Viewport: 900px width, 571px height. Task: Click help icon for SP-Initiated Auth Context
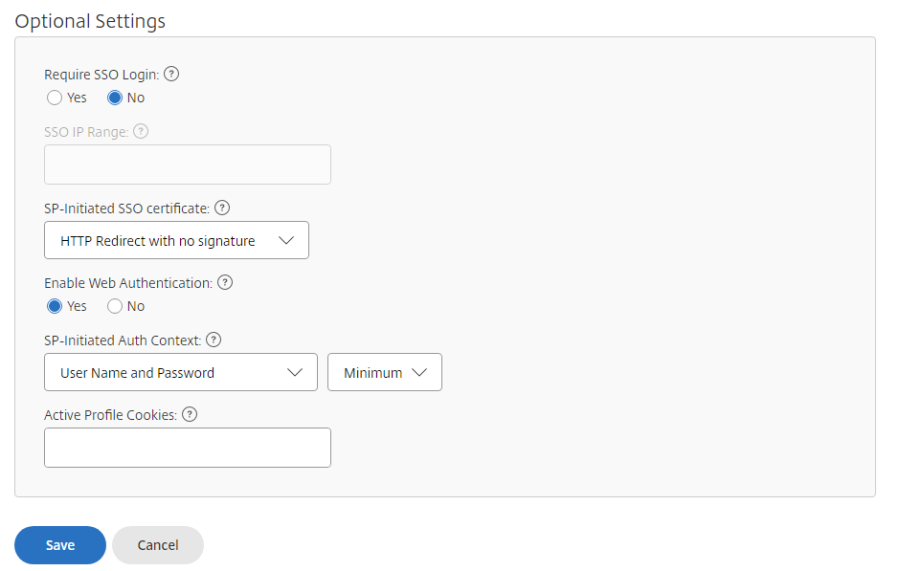point(213,340)
